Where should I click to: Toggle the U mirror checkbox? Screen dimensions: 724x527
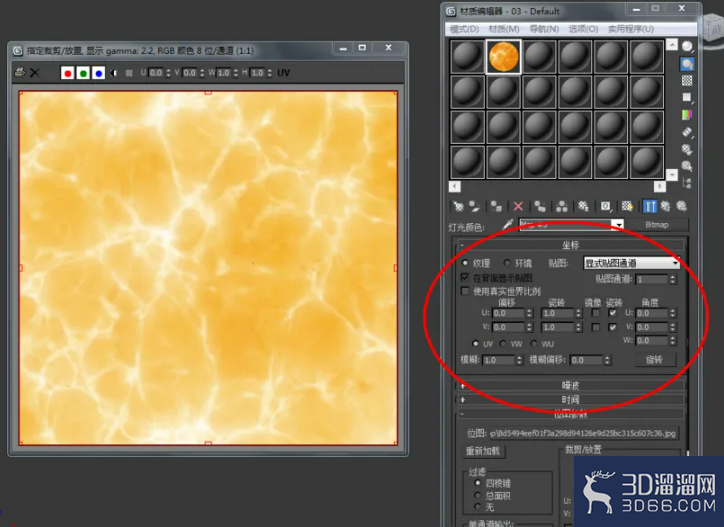click(x=595, y=313)
